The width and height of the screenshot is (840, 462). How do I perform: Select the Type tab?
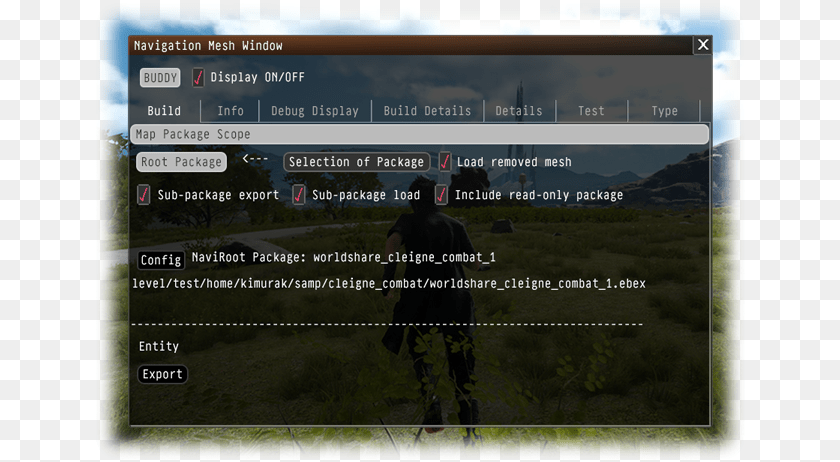click(x=664, y=111)
